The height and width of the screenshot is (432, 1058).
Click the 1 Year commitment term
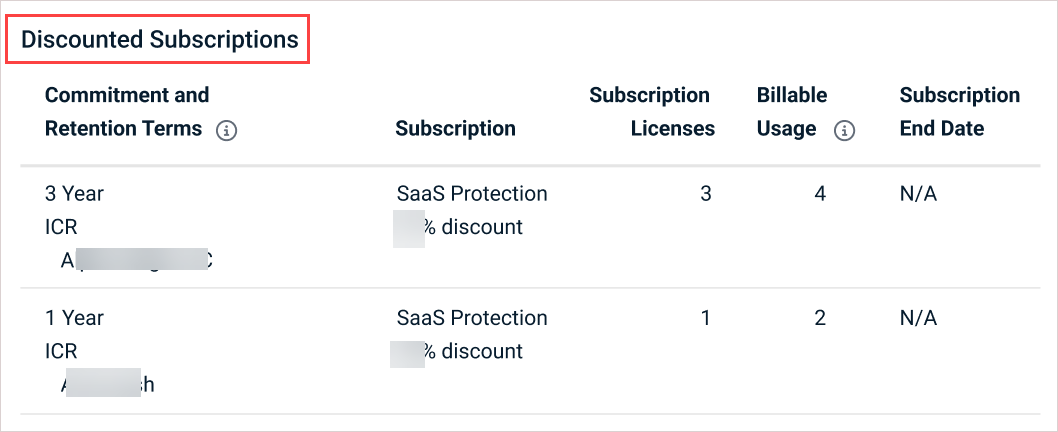74,318
